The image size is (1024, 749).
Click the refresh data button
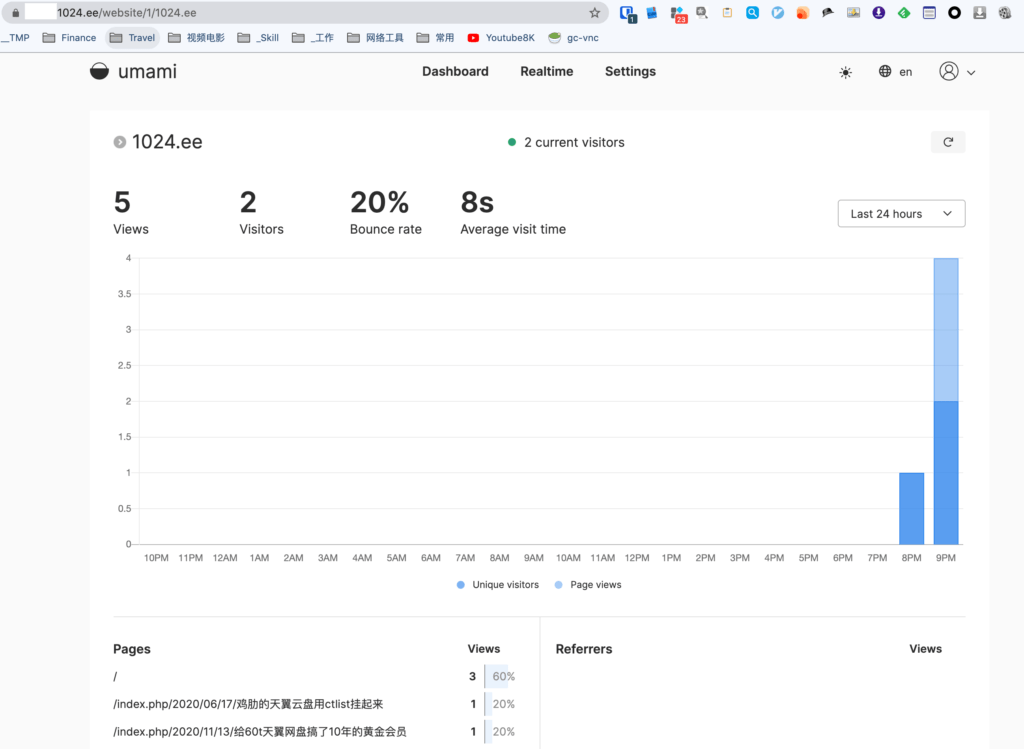click(948, 142)
